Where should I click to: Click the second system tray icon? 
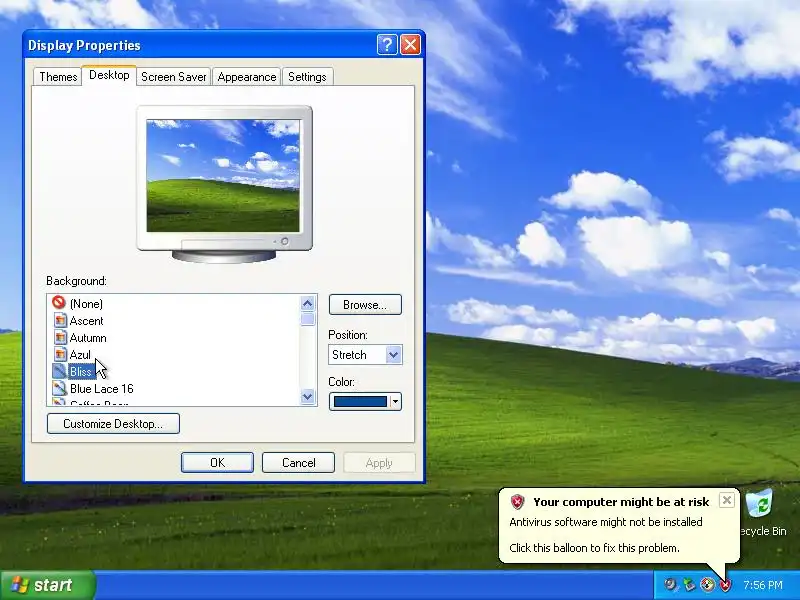point(689,585)
